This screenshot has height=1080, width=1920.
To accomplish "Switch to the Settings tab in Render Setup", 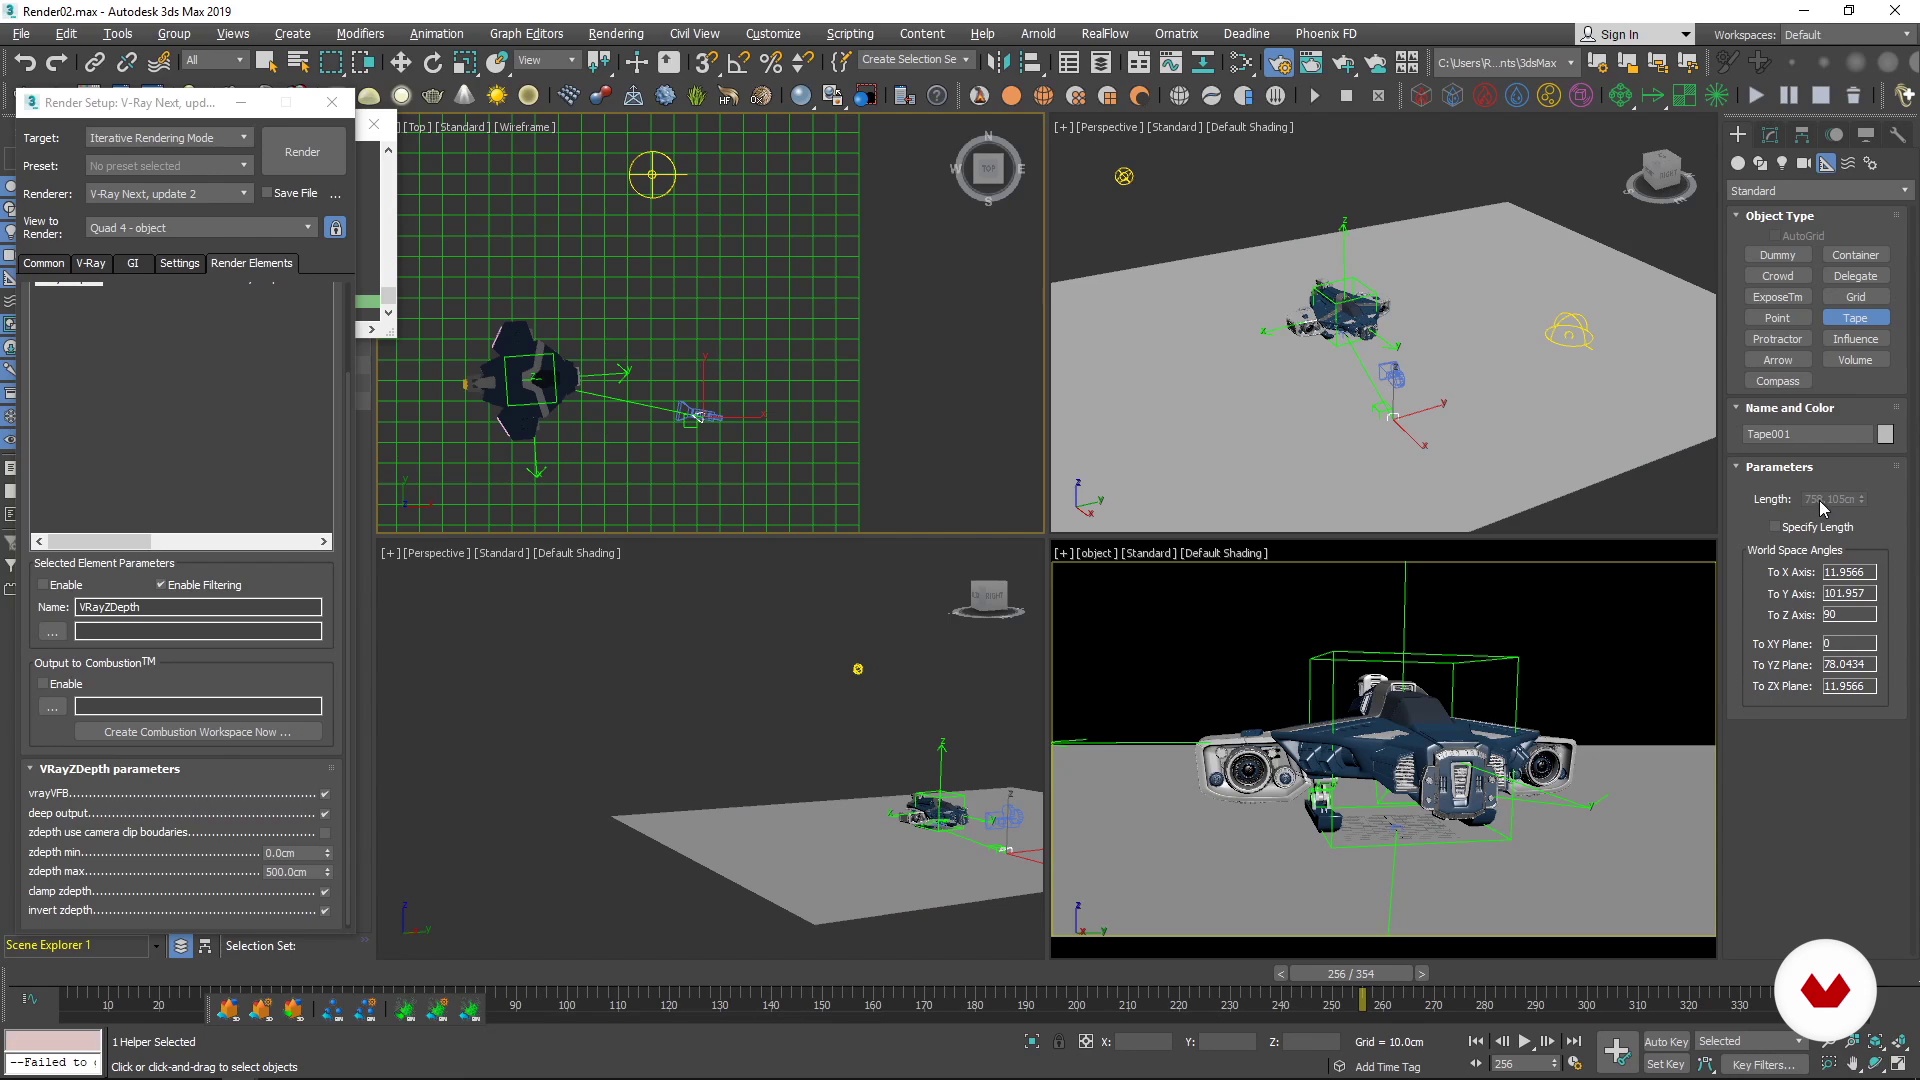I will pyautogui.click(x=179, y=263).
